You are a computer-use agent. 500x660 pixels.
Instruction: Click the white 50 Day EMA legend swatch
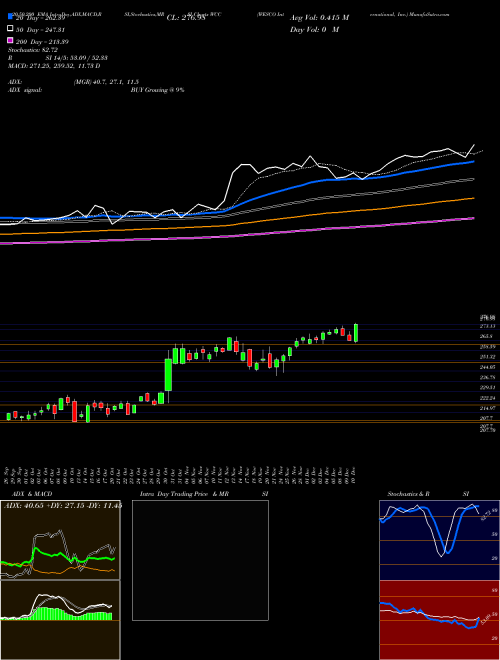[10, 29]
